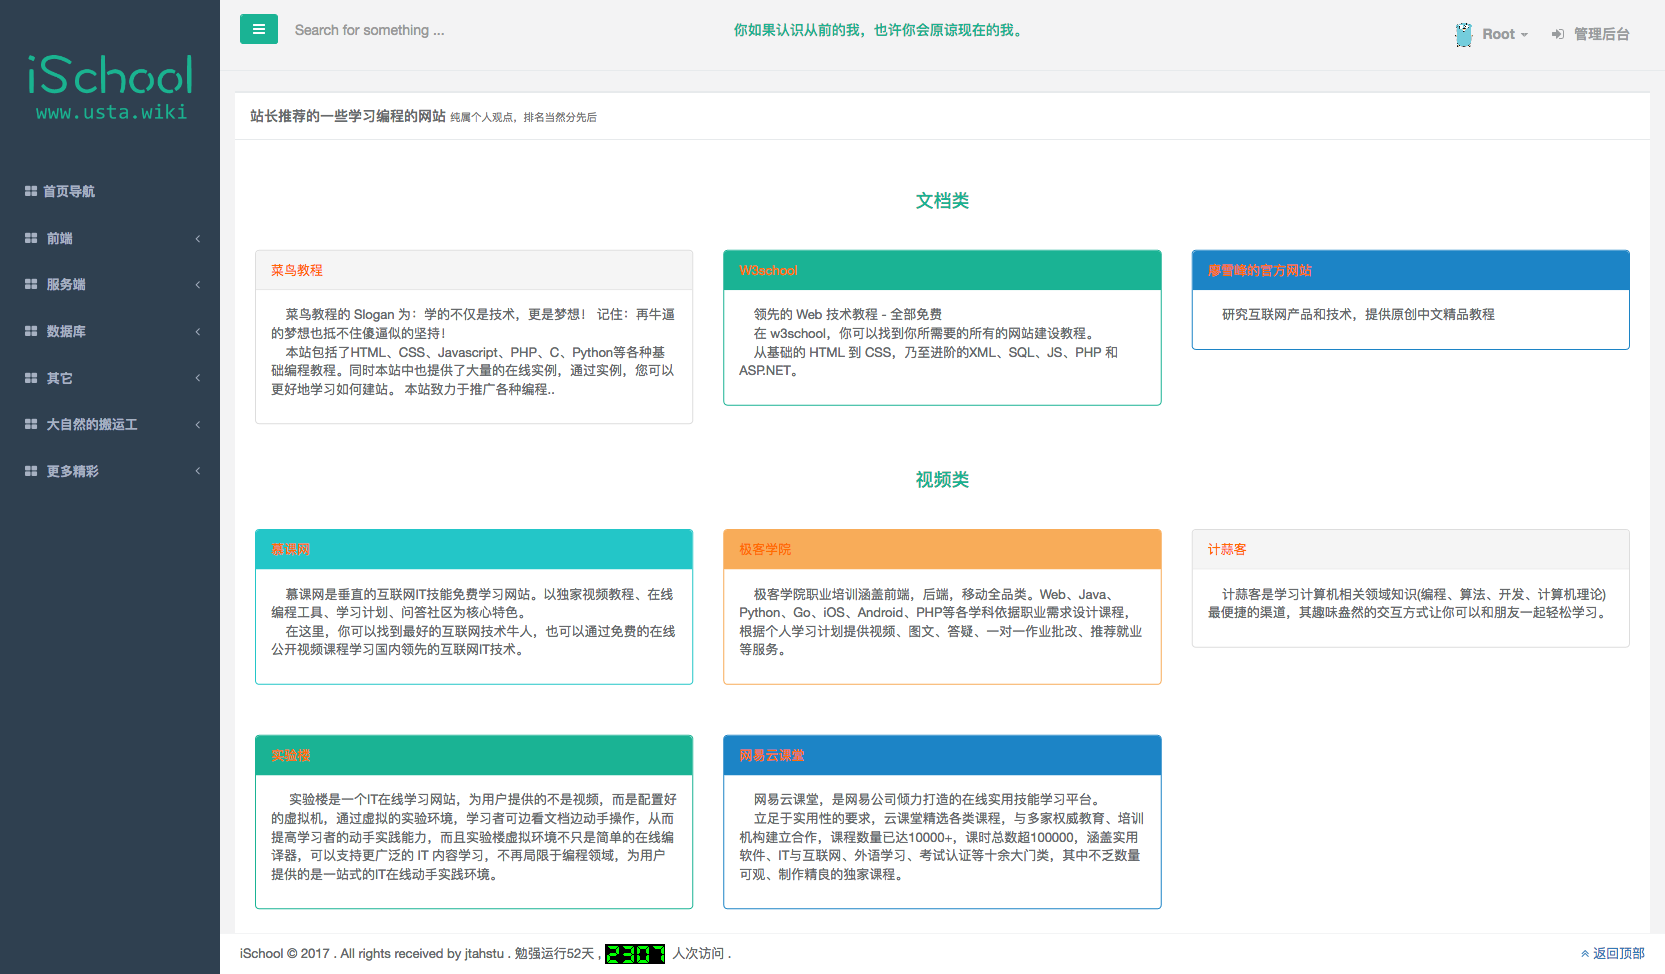The image size is (1665, 974).
Task: Click the www.usta.wiki text under the logo
Action: point(111,112)
